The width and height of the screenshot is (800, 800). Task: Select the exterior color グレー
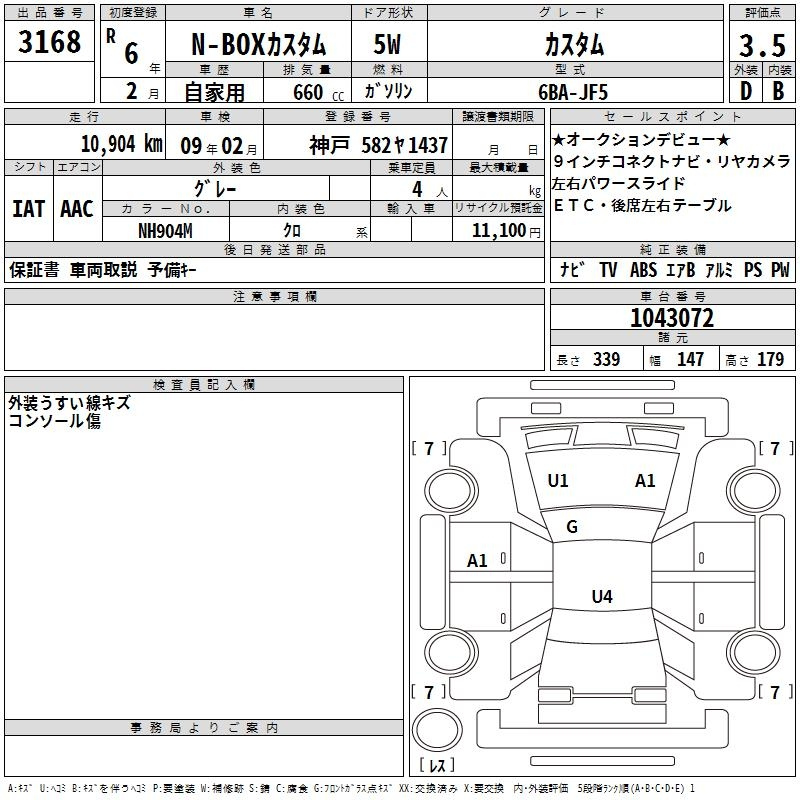point(215,189)
